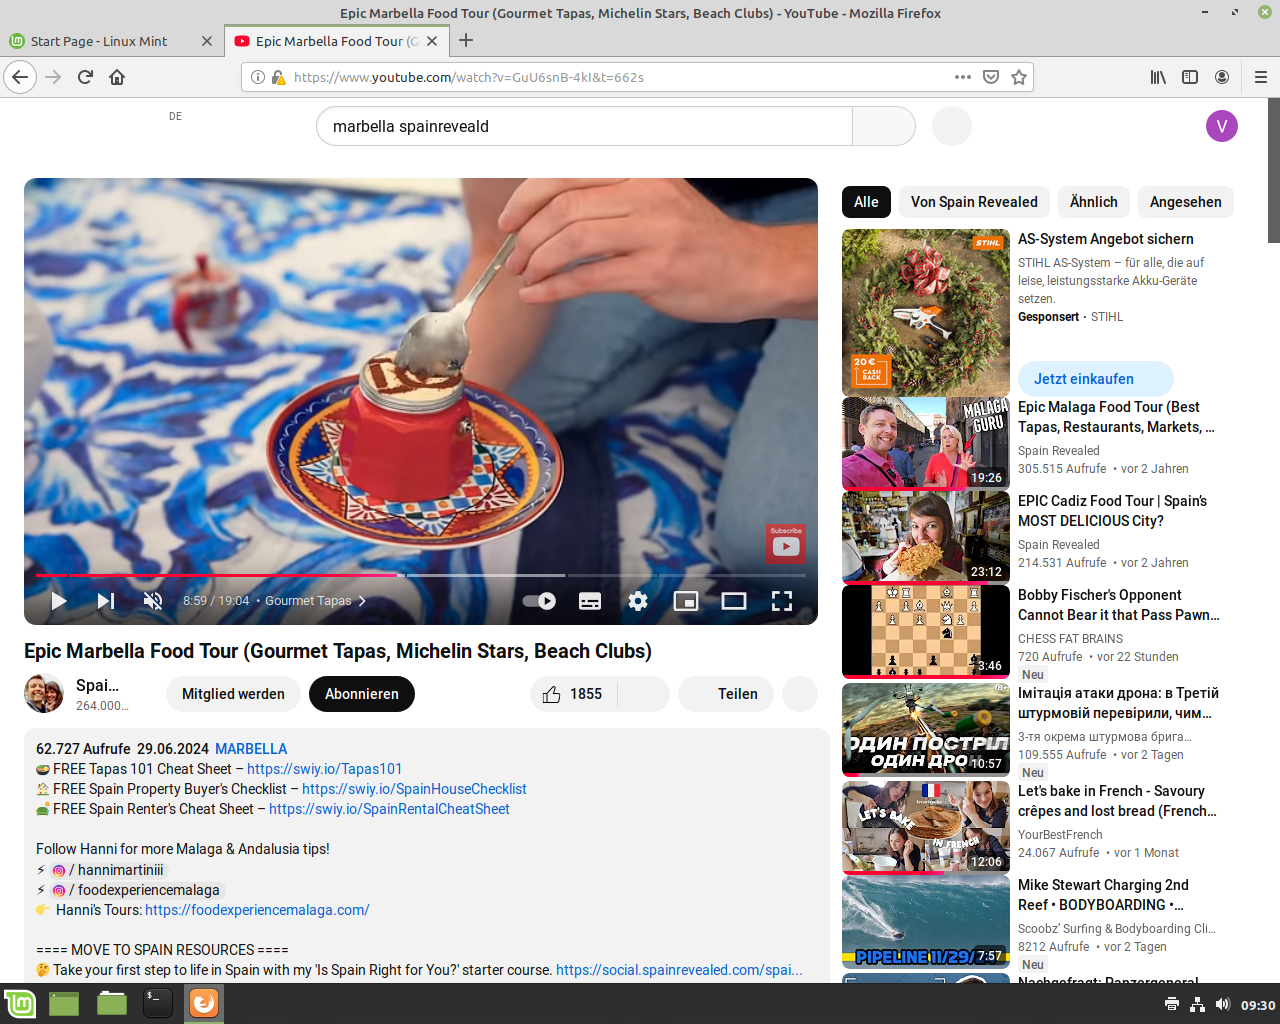
Task: Open Firefox library icon
Action: point(1158,77)
